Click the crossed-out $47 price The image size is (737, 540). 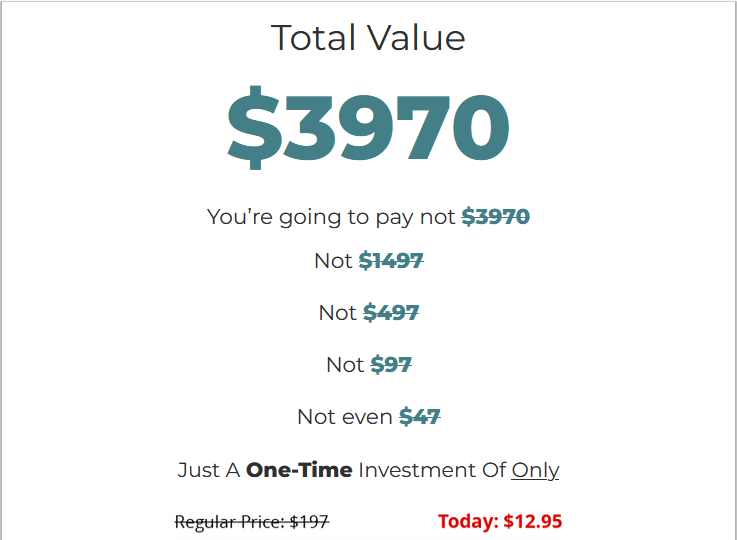[420, 417]
